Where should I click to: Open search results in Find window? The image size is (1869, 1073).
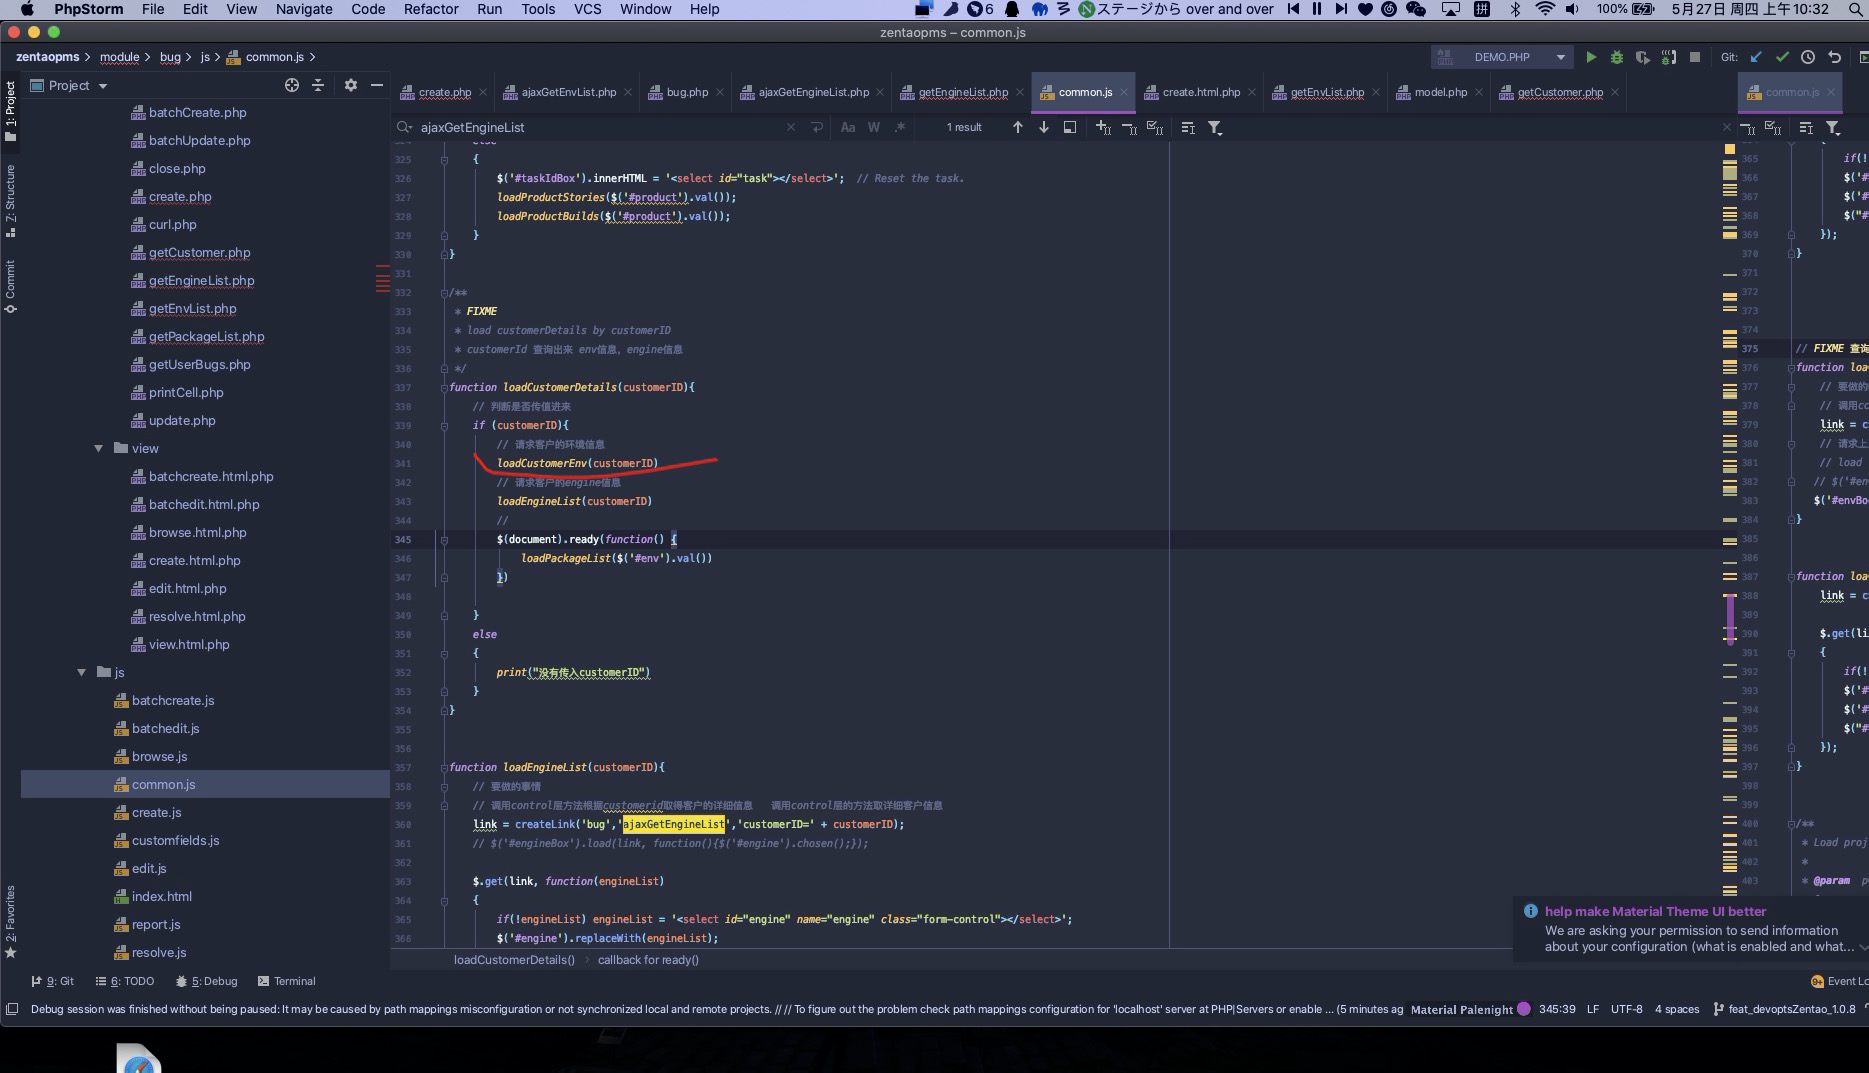(x=1069, y=127)
